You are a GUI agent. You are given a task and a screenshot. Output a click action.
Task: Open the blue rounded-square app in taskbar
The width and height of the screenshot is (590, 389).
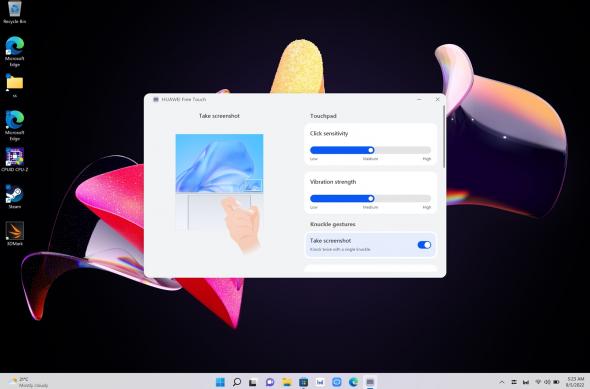(x=337, y=382)
